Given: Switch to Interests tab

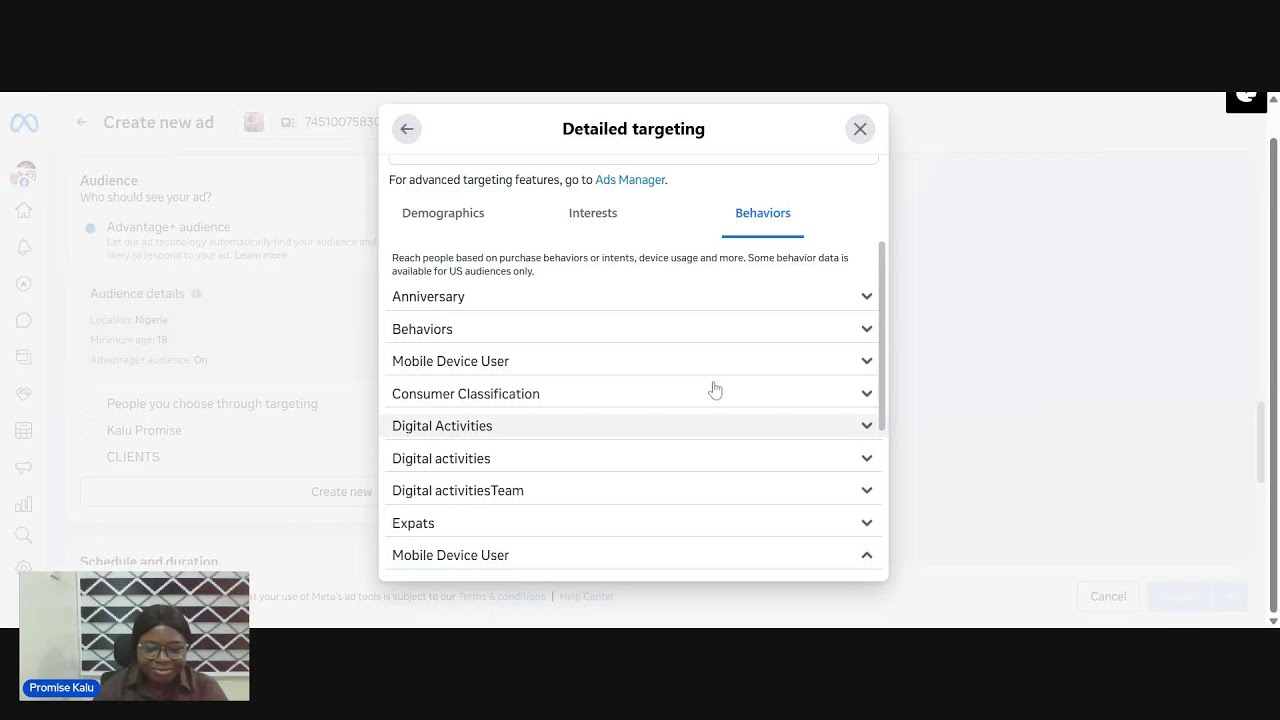Looking at the screenshot, I should point(593,213).
